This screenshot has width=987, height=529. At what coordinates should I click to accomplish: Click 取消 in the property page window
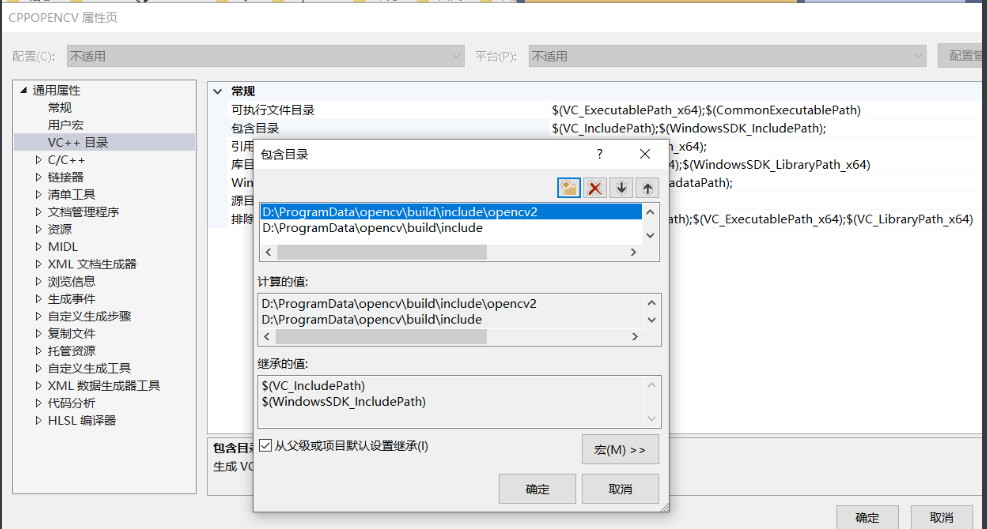tap(942, 517)
